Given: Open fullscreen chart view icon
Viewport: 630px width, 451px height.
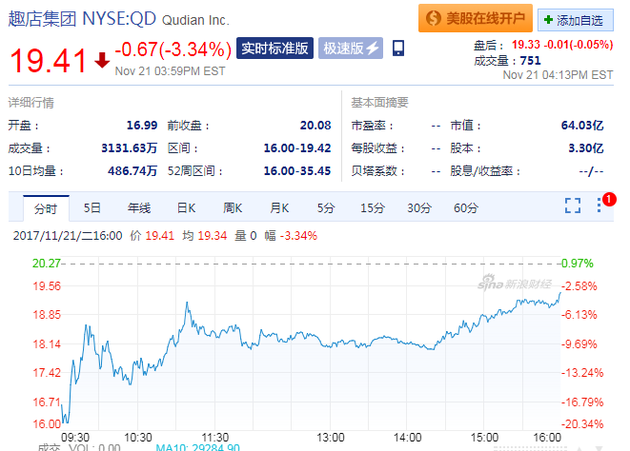Looking at the screenshot, I should (x=573, y=205).
